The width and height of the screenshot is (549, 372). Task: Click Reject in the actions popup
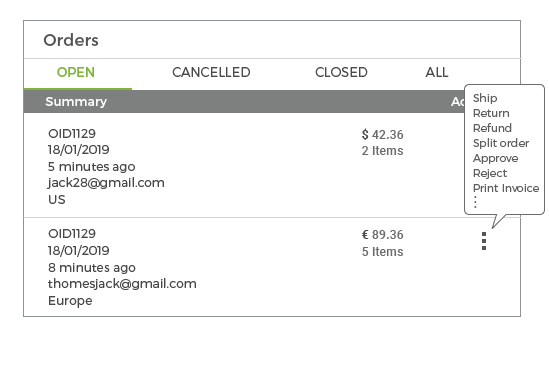tap(490, 173)
